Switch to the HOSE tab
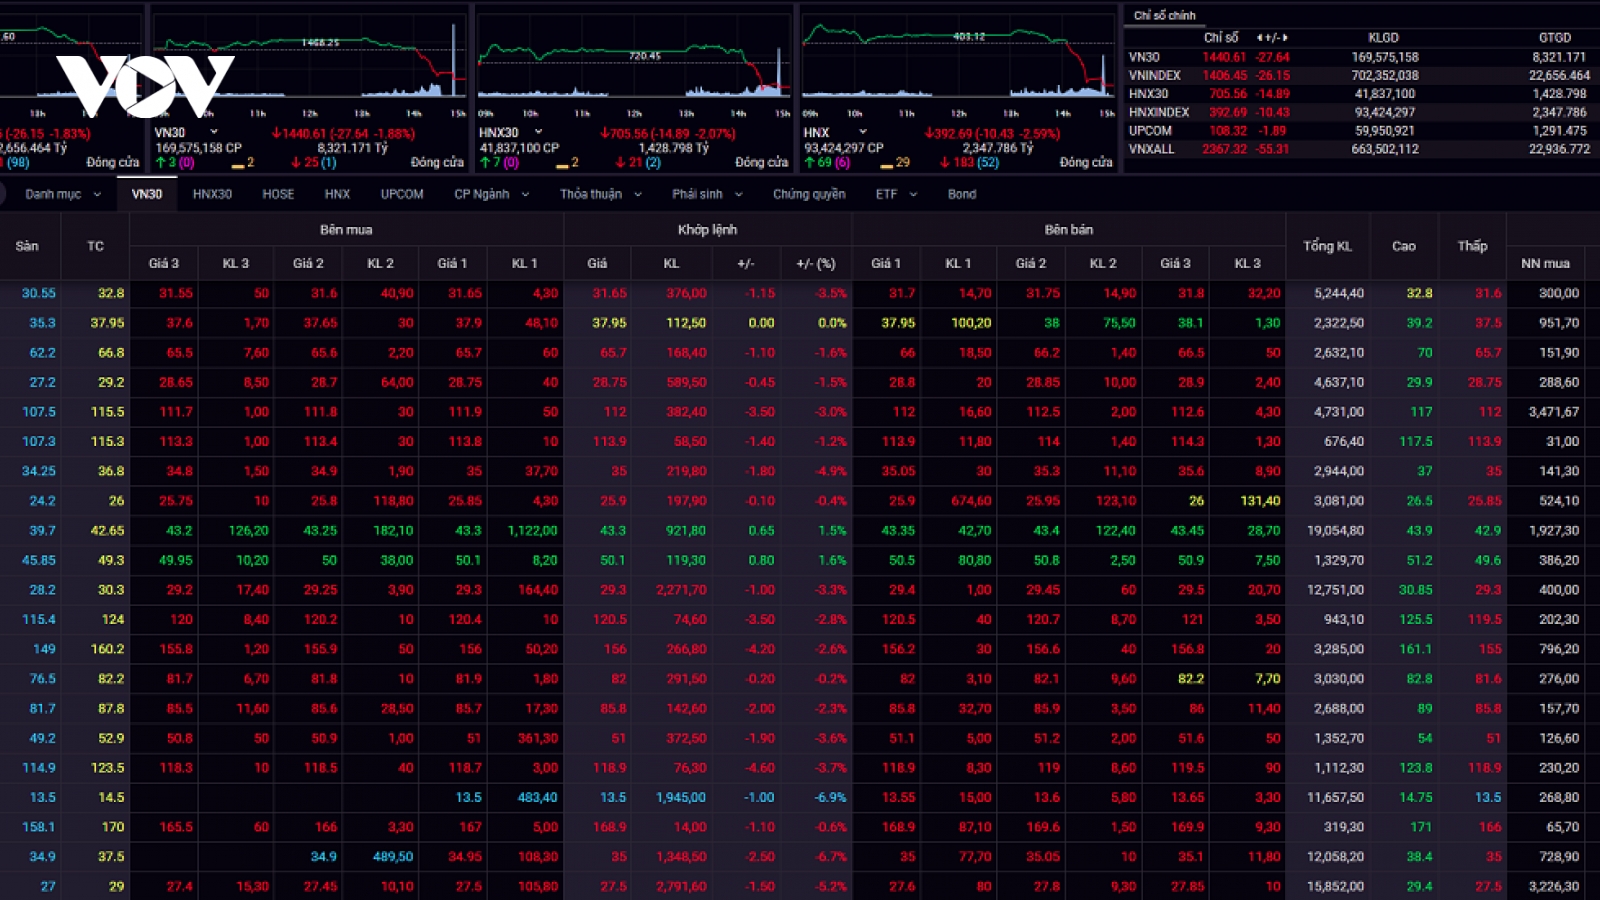1600x900 pixels. pyautogui.click(x=278, y=194)
